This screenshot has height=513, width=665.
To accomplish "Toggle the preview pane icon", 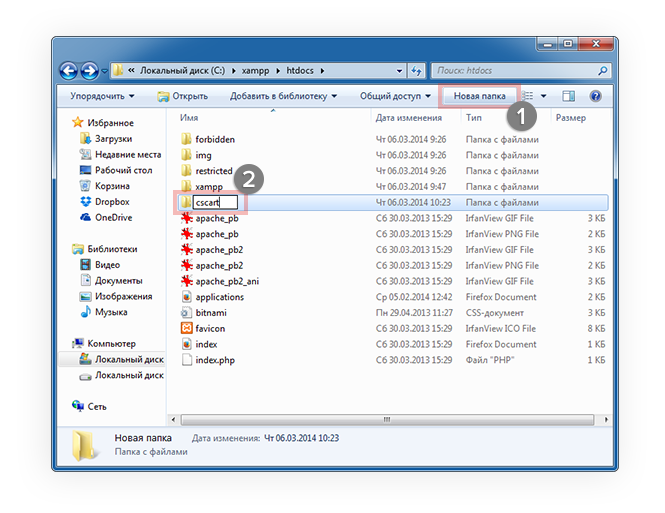I will point(568,96).
